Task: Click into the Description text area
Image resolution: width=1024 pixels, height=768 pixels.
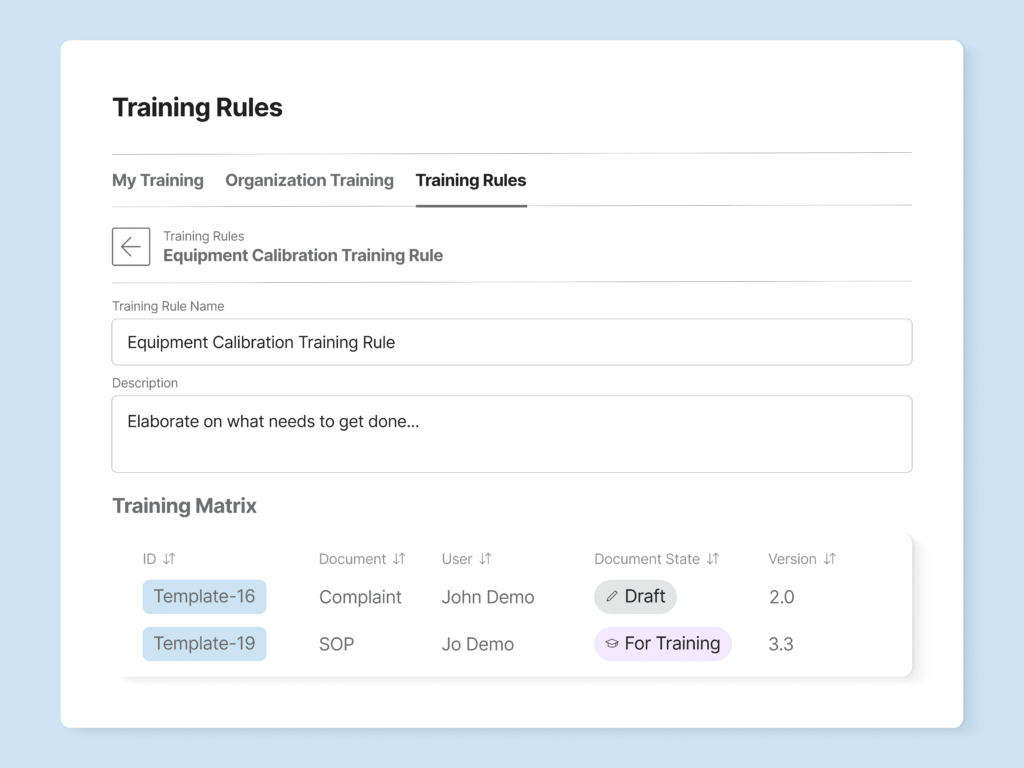Action: coord(511,434)
